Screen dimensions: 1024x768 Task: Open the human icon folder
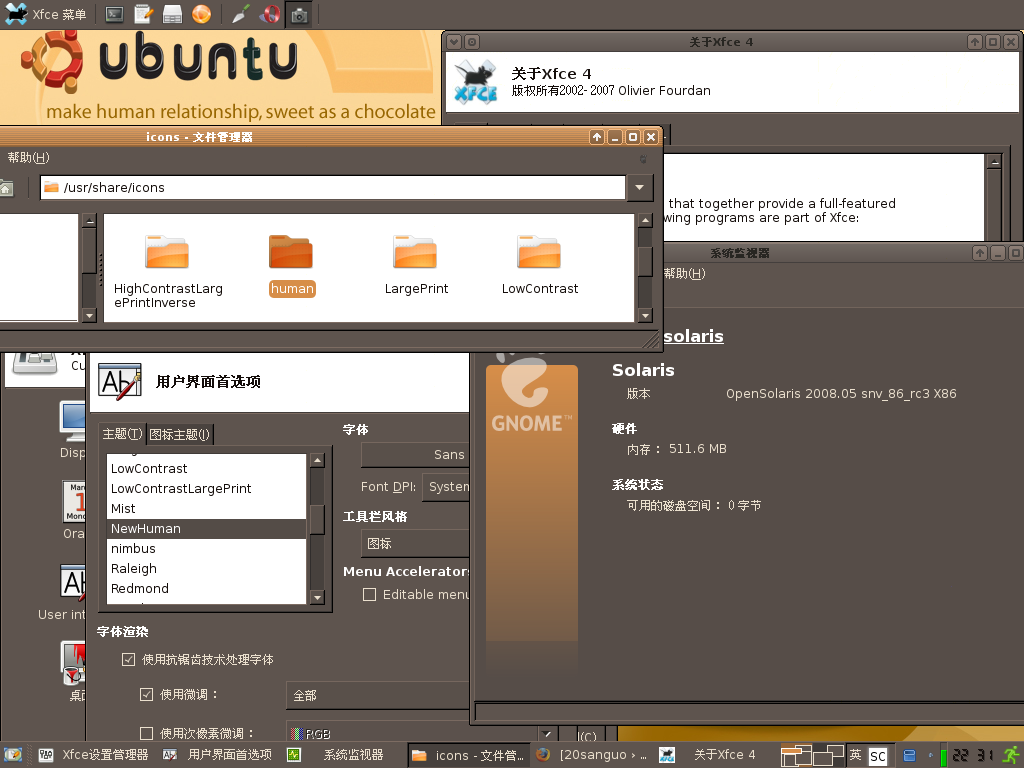click(292, 266)
